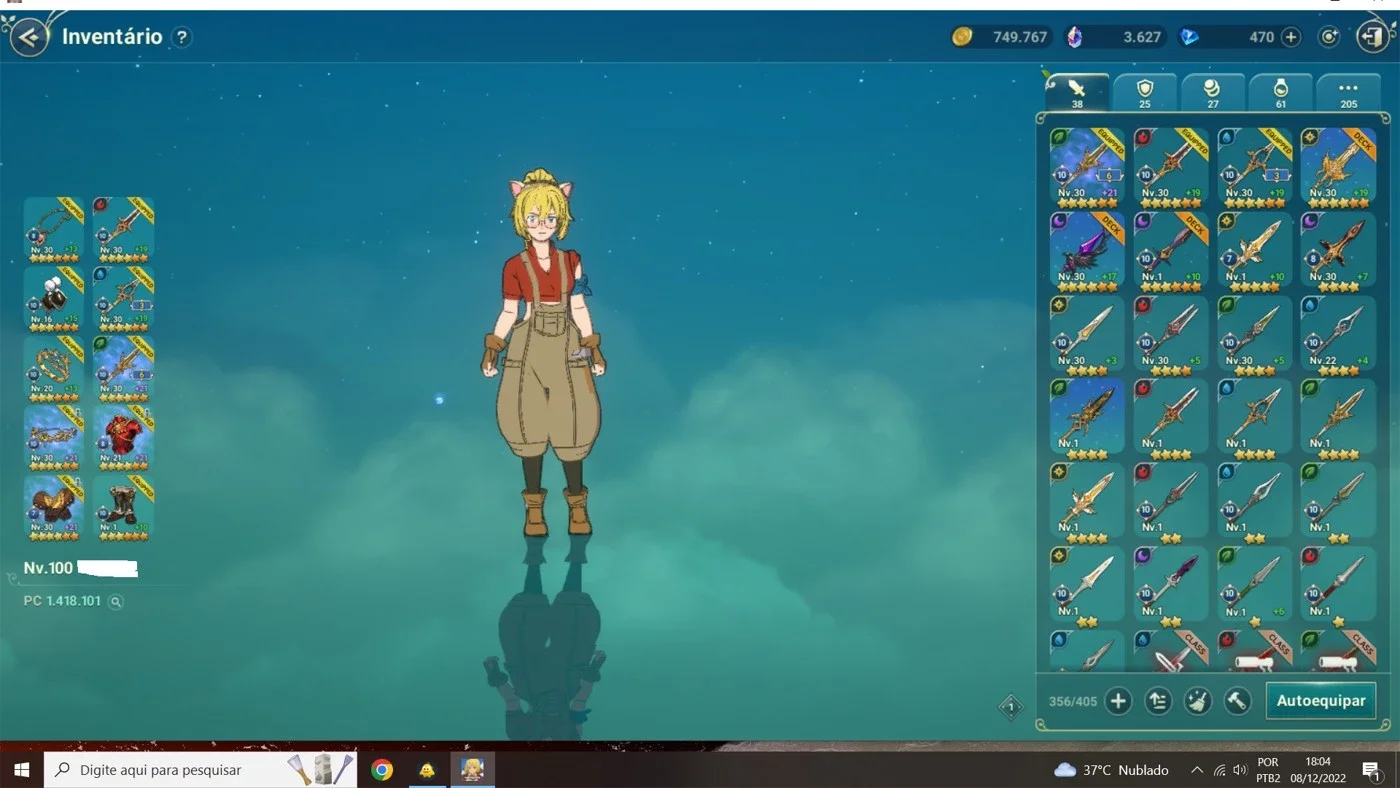The width and height of the screenshot is (1400, 788).
Task: Select equipped blue sword Nv.30 +19 in grid
Action: tap(1255, 166)
